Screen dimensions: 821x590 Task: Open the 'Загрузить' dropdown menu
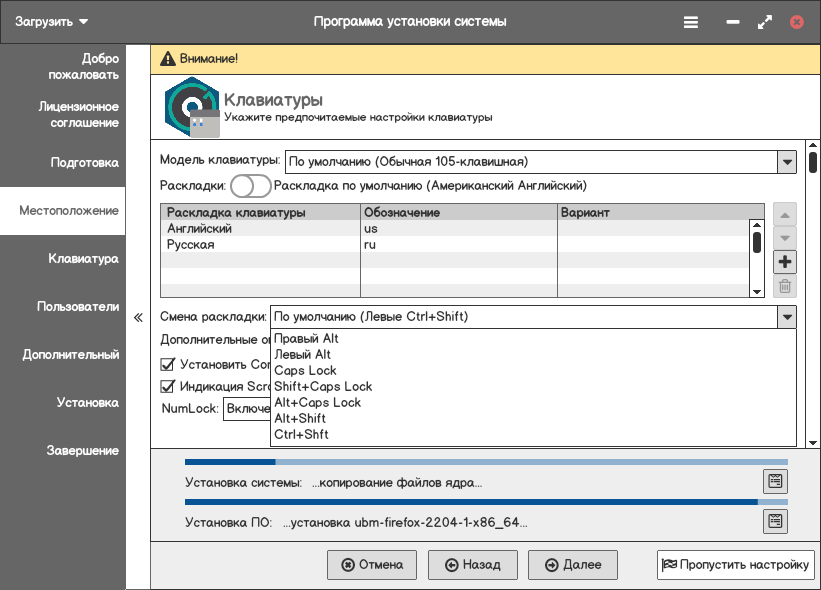point(52,21)
